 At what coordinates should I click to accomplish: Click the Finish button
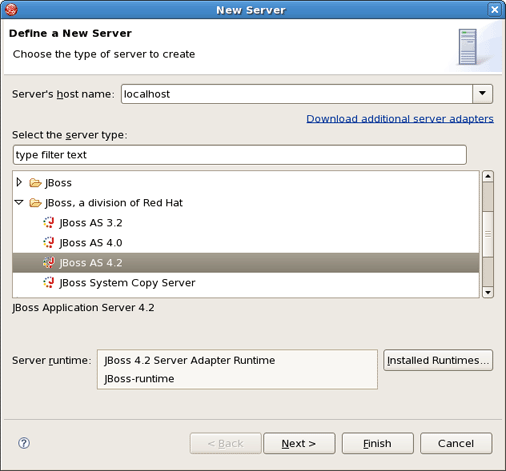pyautogui.click(x=378, y=443)
